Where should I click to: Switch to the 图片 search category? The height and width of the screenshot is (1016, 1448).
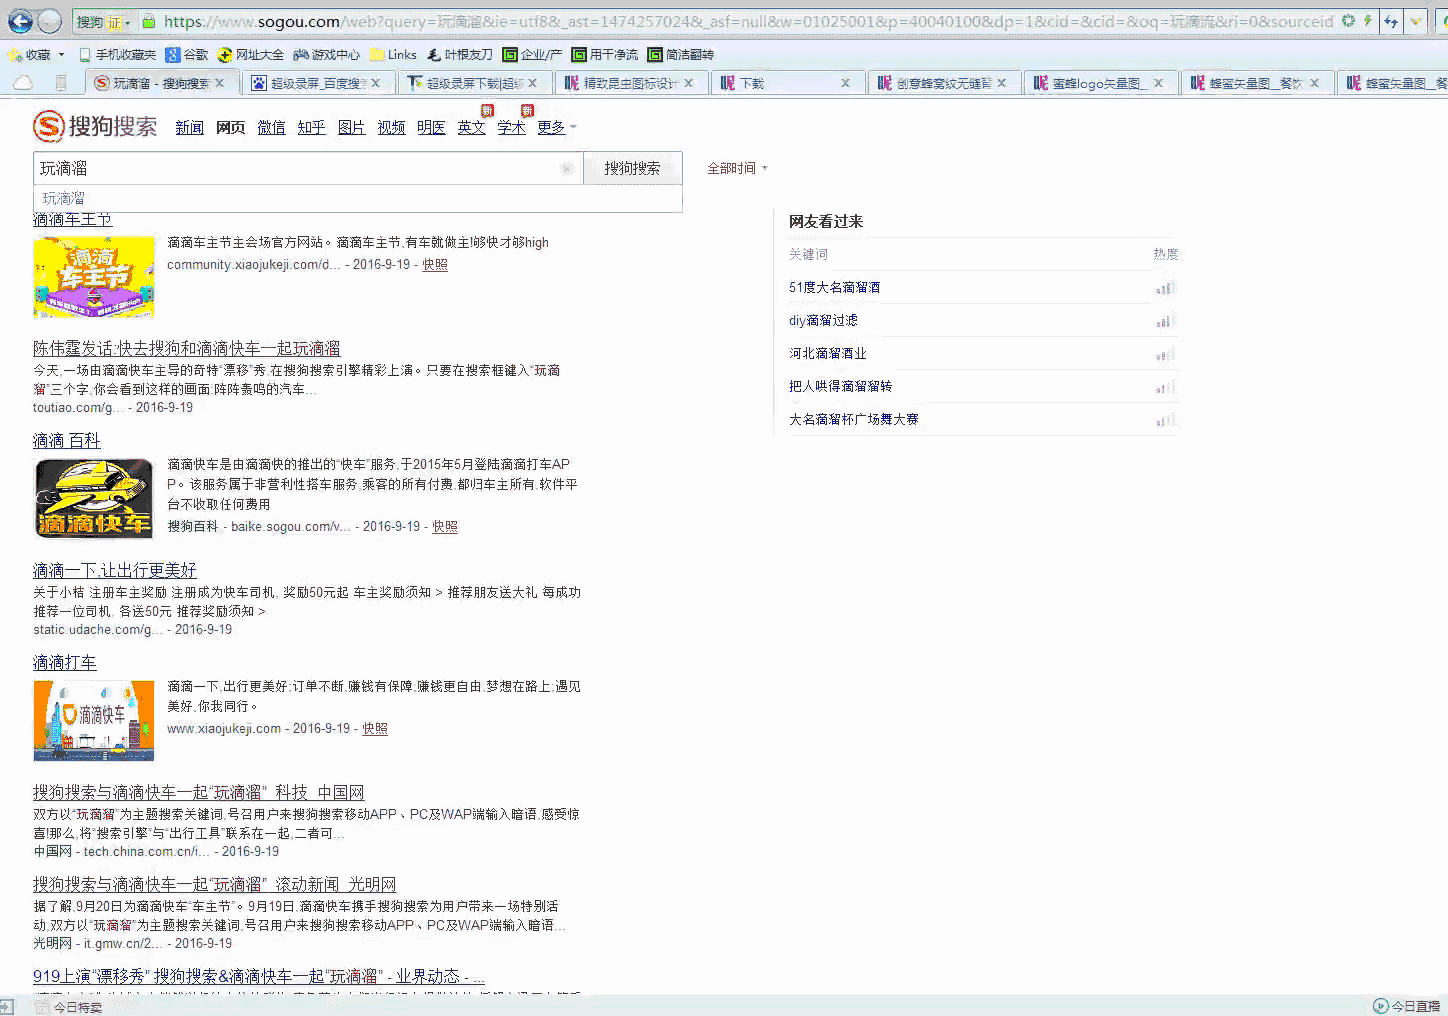(351, 127)
